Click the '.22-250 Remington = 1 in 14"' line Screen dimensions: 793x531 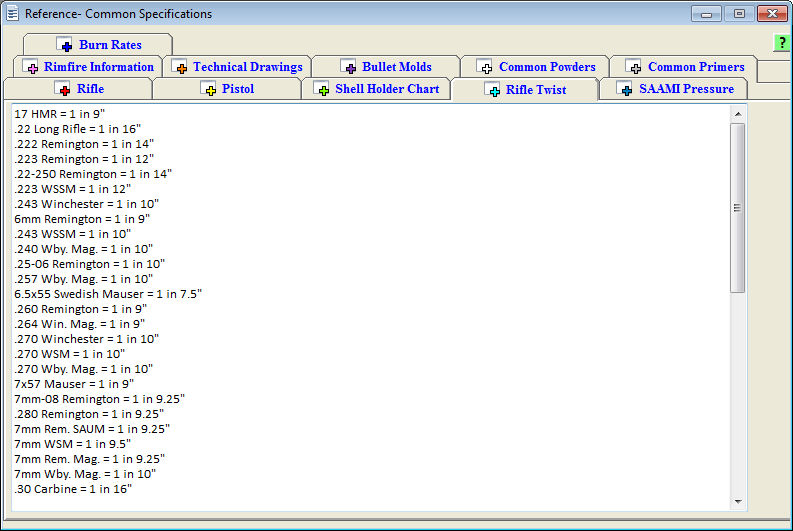[x=93, y=174]
